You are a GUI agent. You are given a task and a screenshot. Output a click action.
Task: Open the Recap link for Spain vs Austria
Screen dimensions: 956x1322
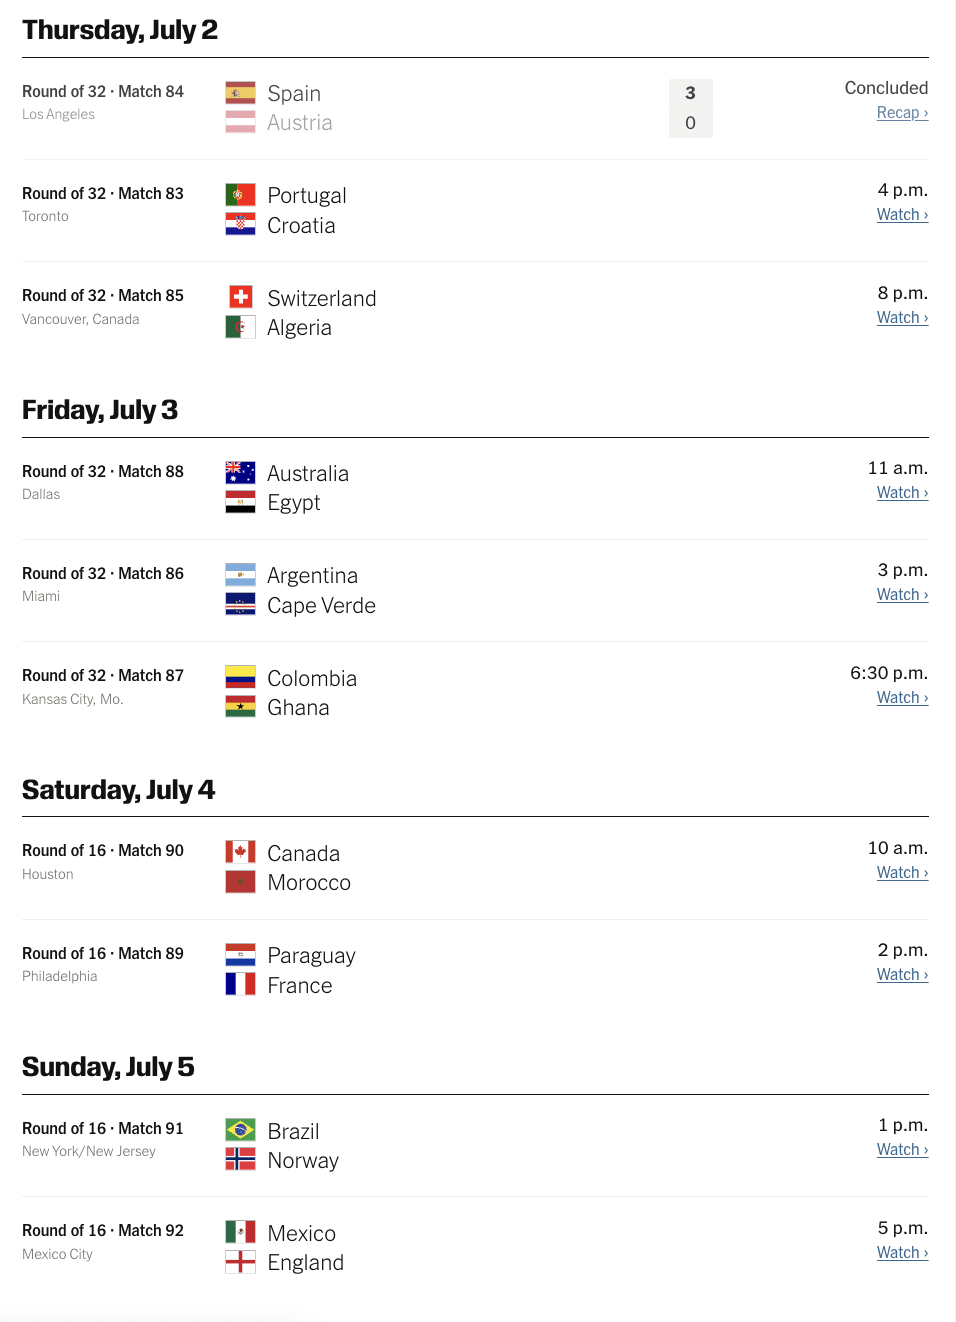click(902, 113)
